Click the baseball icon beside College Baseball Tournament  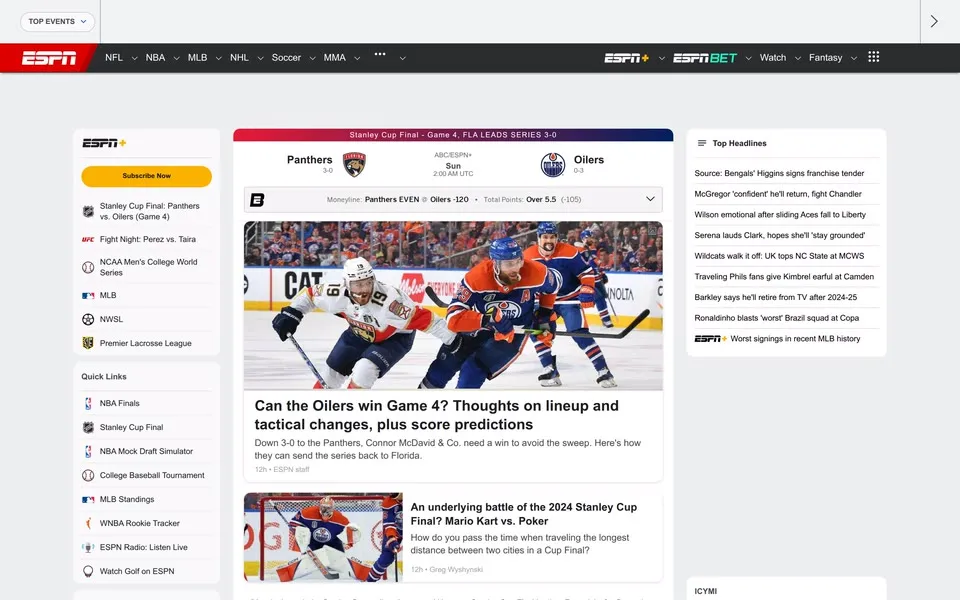tap(88, 475)
